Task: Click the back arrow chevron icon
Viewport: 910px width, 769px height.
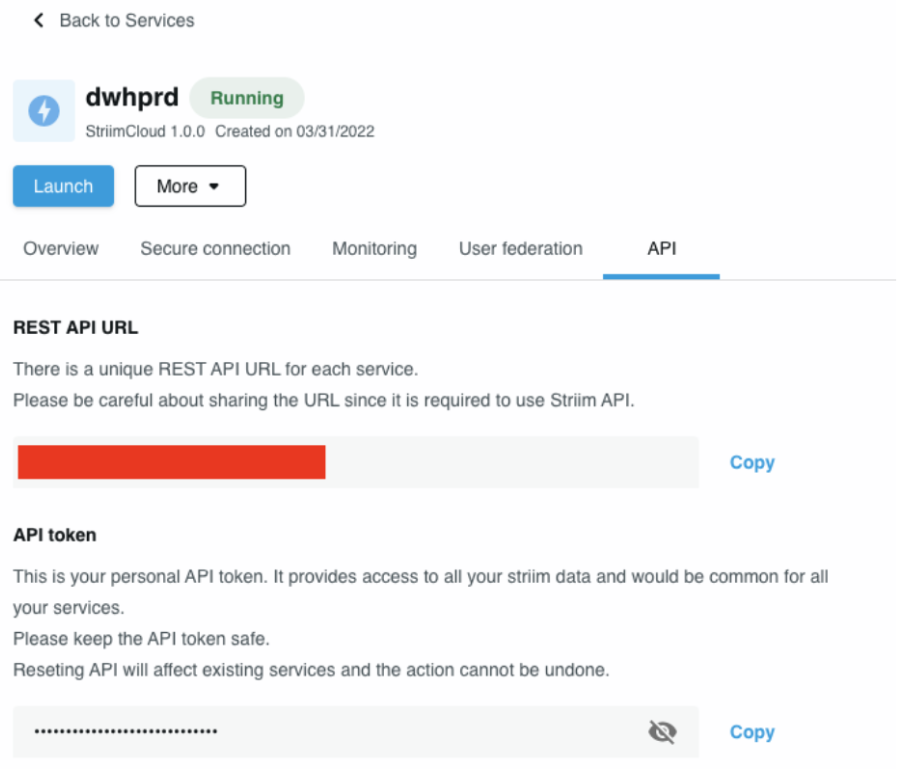Action: 39,20
